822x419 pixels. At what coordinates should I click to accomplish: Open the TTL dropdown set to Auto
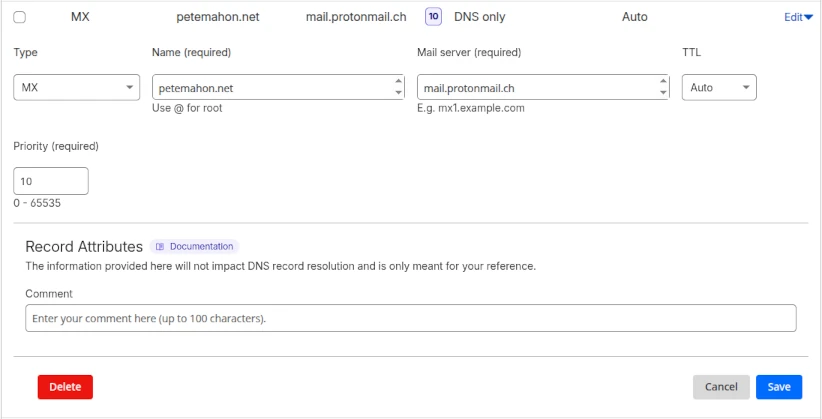point(719,87)
